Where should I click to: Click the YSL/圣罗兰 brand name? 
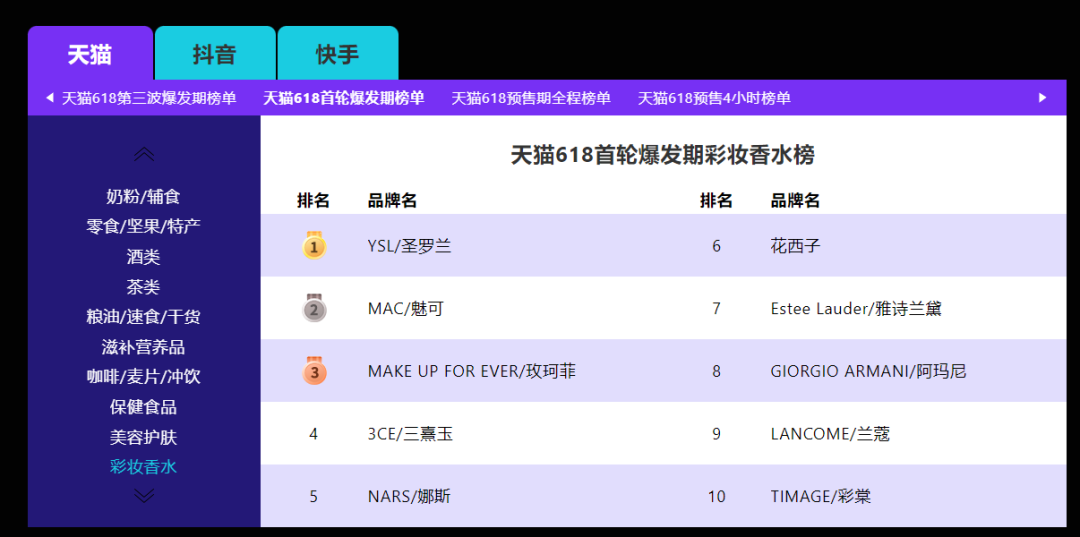(x=409, y=246)
